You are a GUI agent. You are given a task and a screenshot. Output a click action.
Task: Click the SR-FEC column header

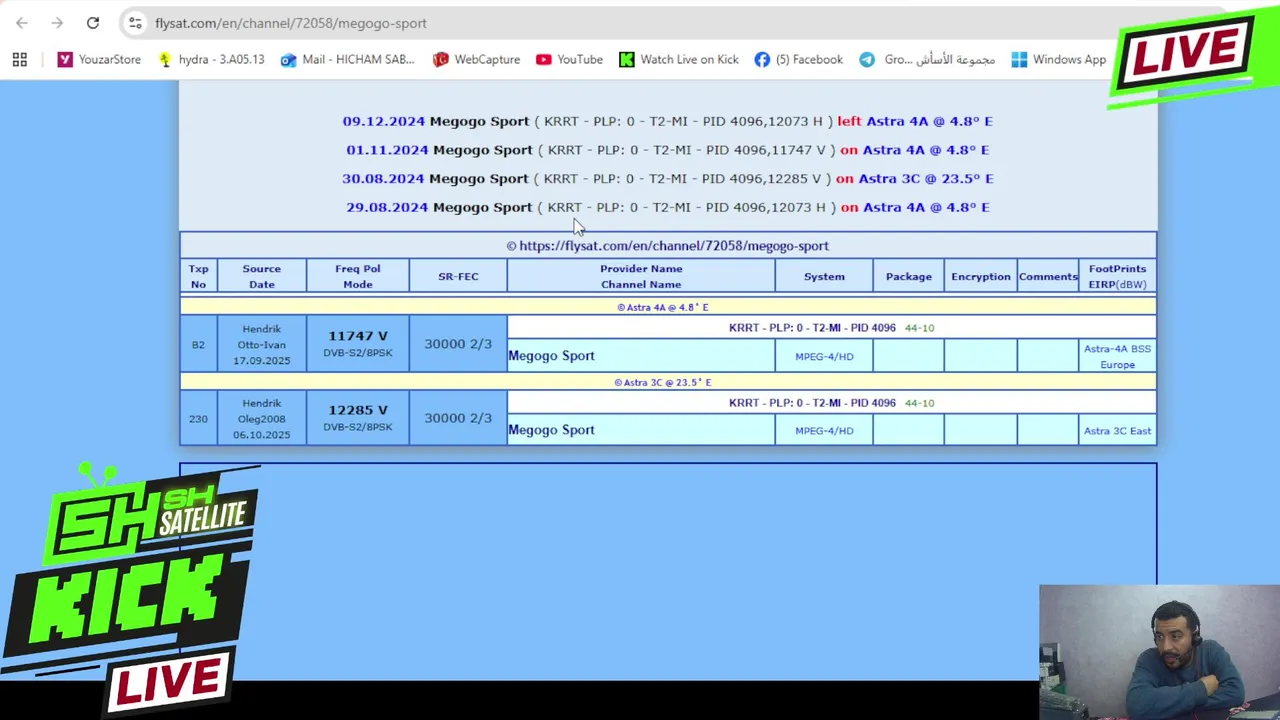pyautogui.click(x=458, y=276)
